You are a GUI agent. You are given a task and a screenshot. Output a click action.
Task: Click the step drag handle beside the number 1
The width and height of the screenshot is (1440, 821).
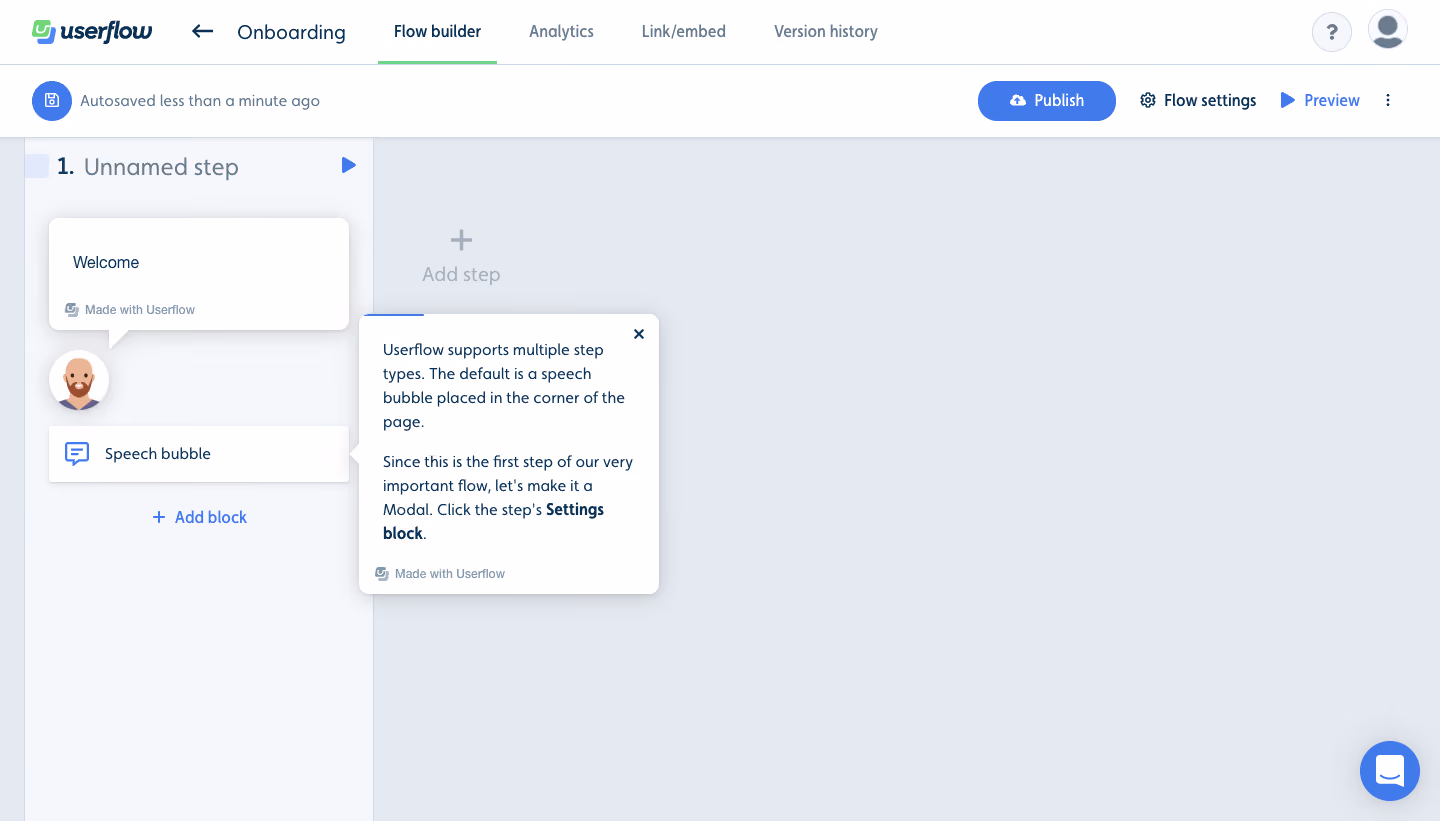(37, 166)
